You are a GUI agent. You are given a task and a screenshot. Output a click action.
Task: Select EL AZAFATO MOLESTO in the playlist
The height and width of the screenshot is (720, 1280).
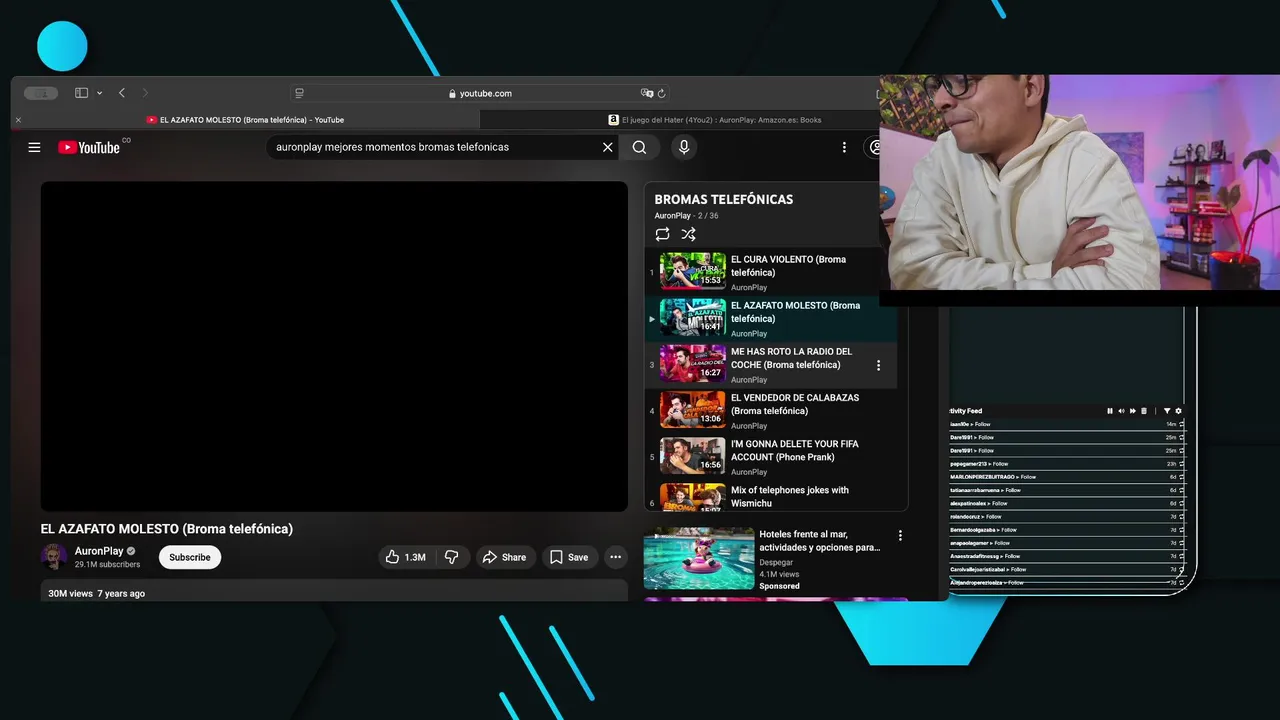[x=770, y=318]
